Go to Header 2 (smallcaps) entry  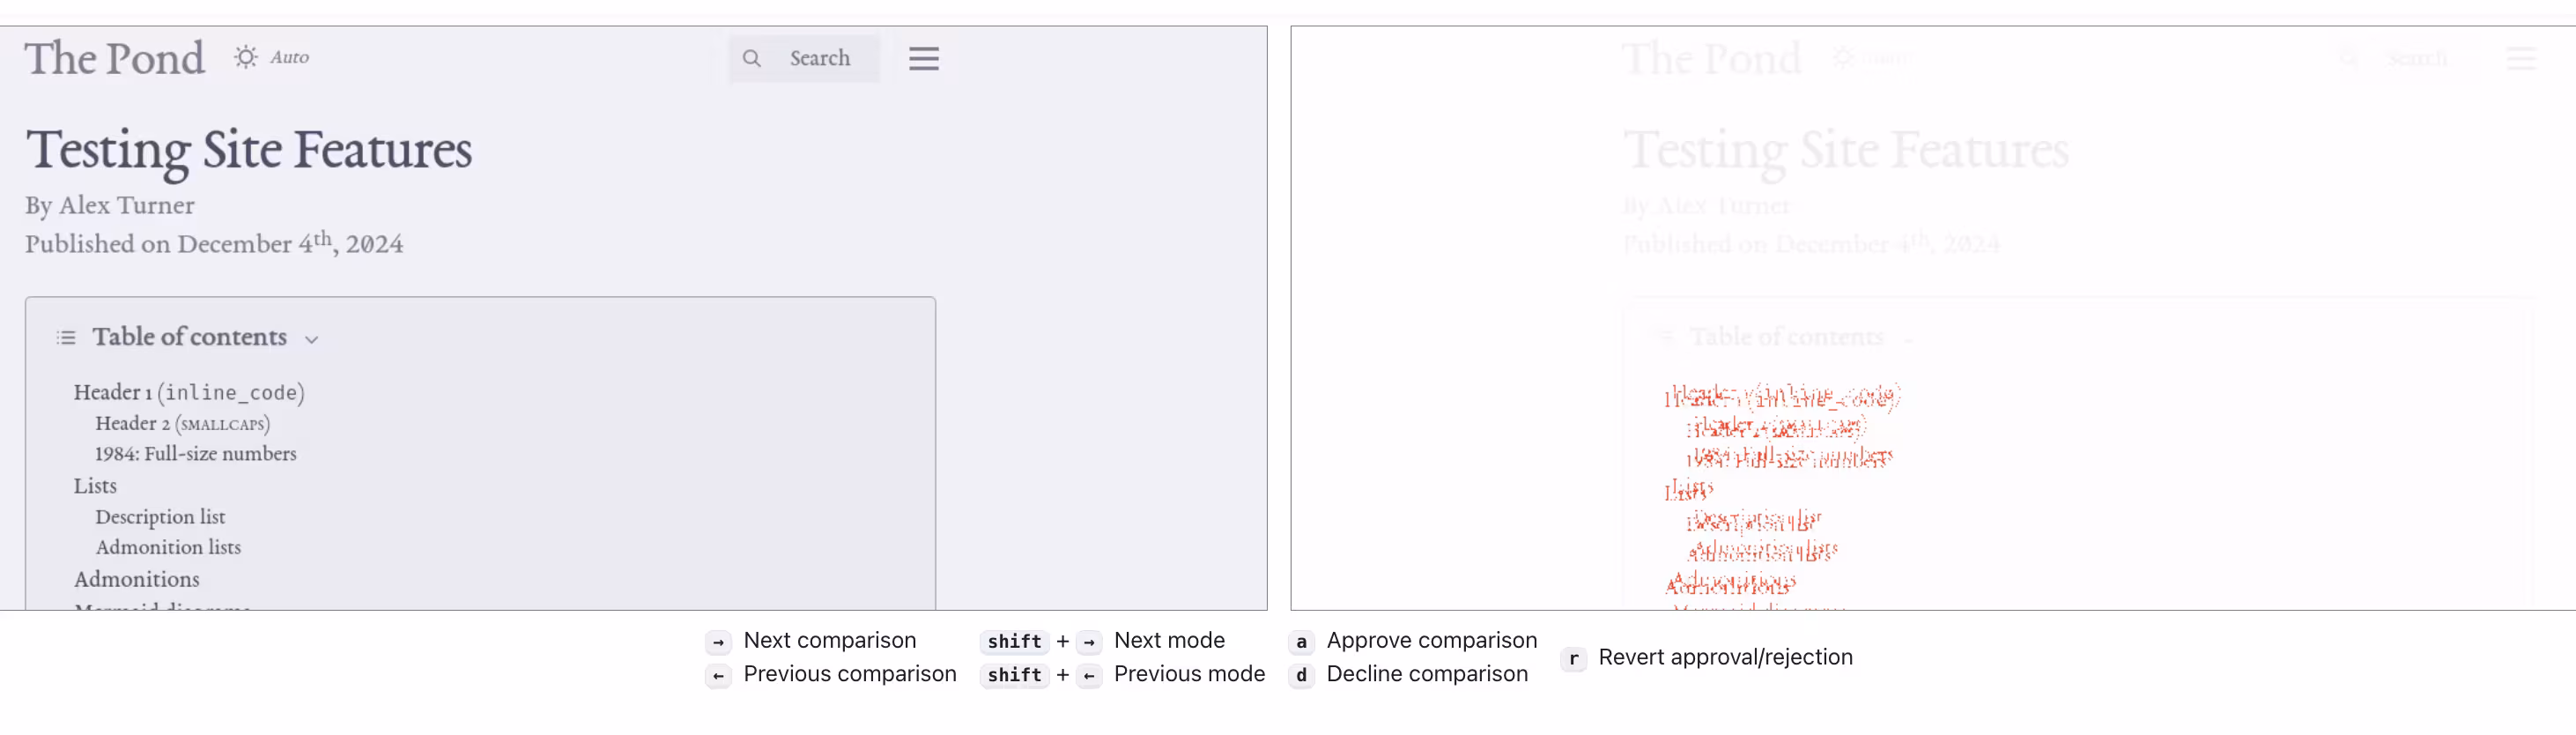pos(182,424)
